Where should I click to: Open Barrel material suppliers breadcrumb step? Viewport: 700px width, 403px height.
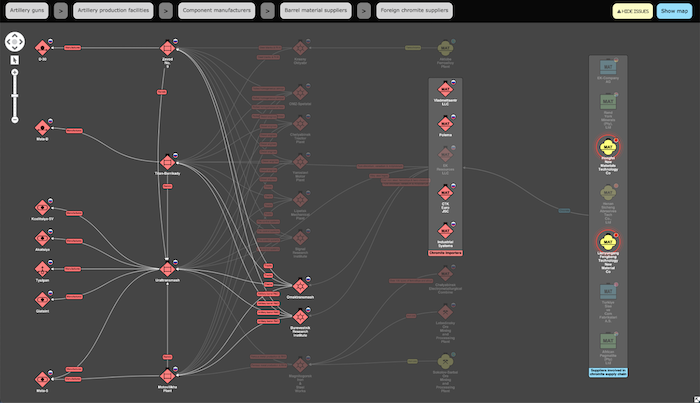(x=316, y=11)
